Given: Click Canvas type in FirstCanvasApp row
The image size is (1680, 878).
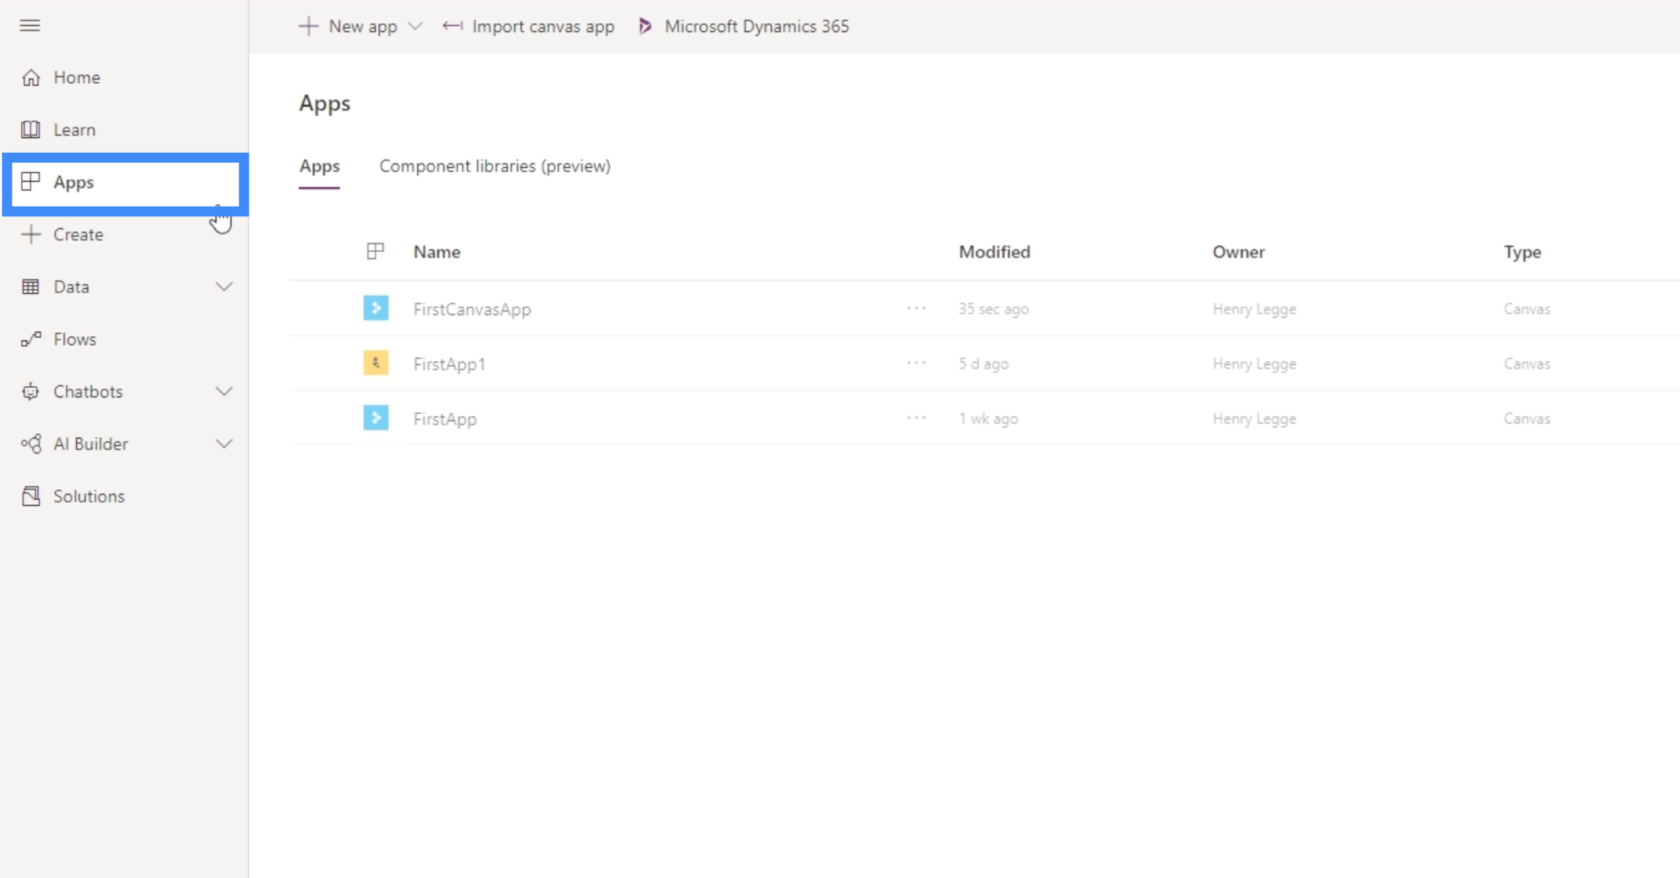Looking at the screenshot, I should (x=1527, y=309).
